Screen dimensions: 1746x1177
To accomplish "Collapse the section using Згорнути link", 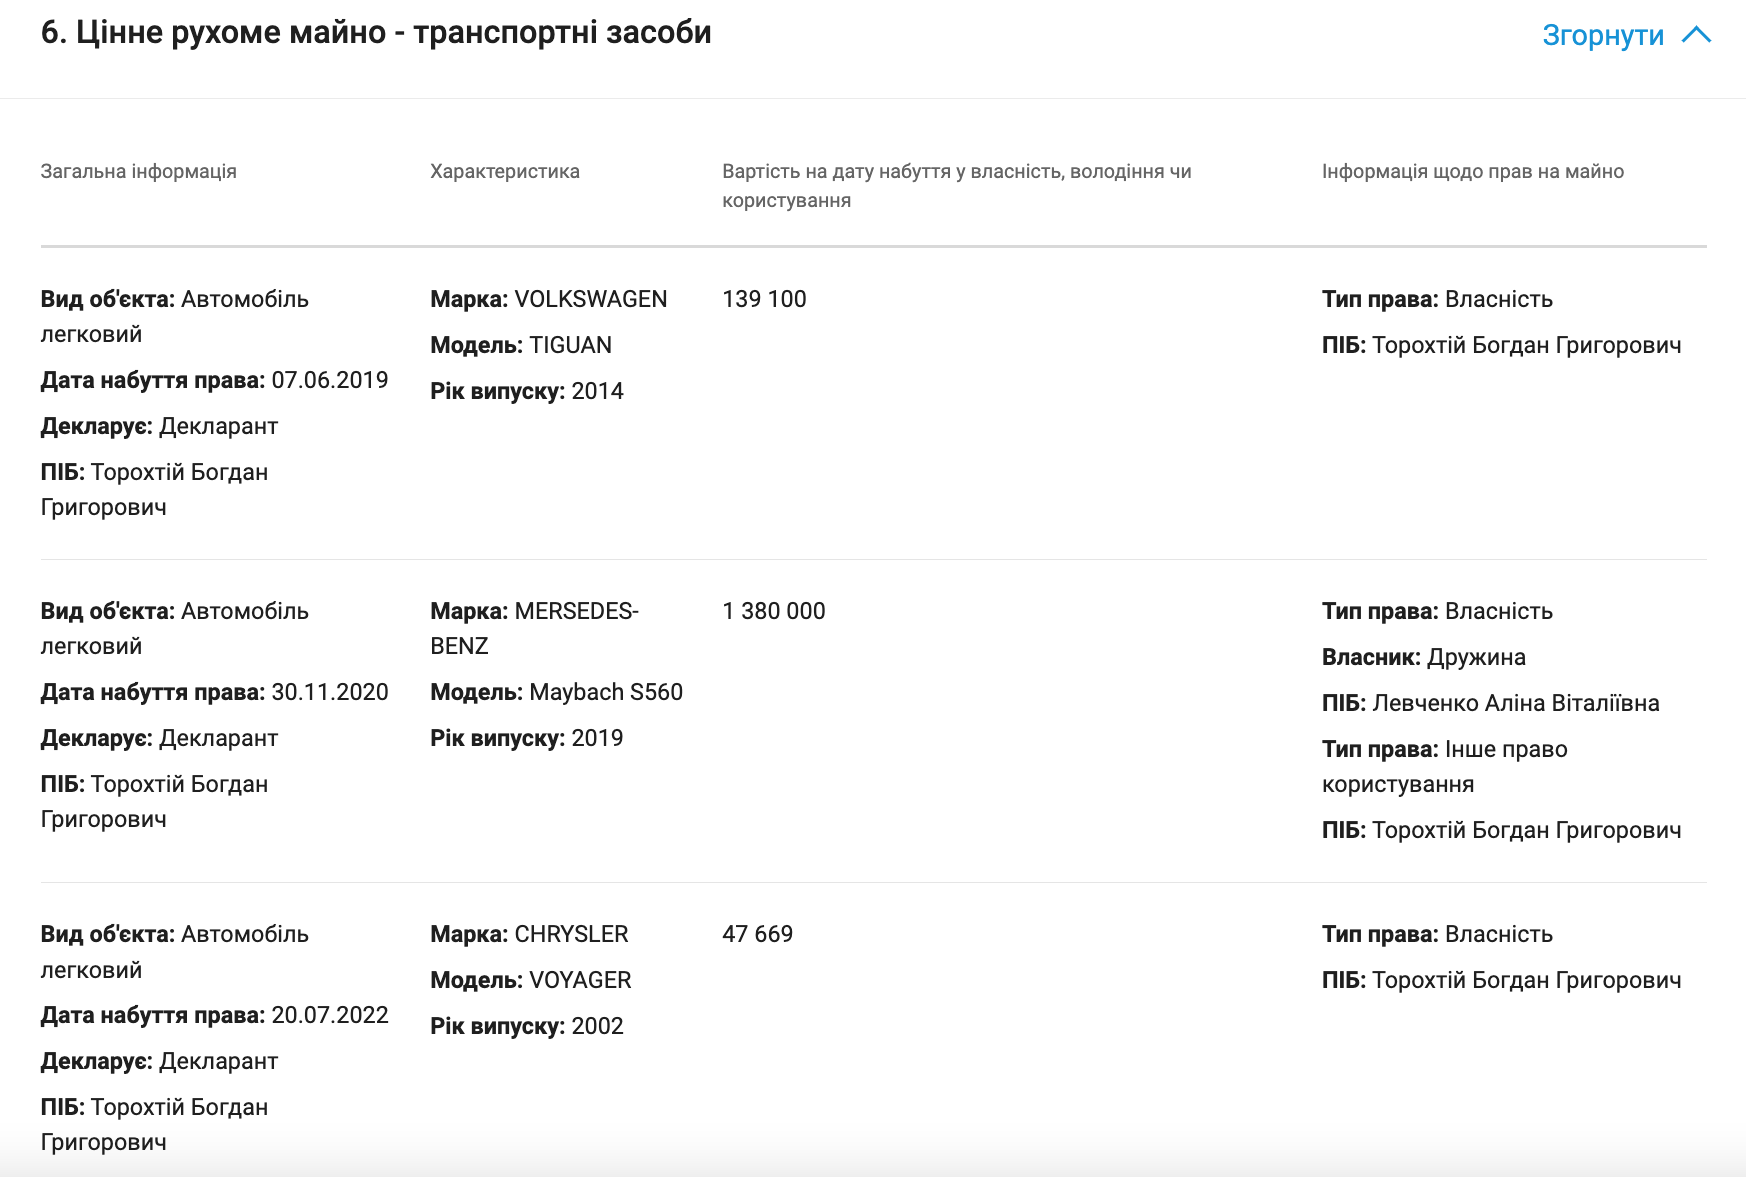I will point(1601,34).
